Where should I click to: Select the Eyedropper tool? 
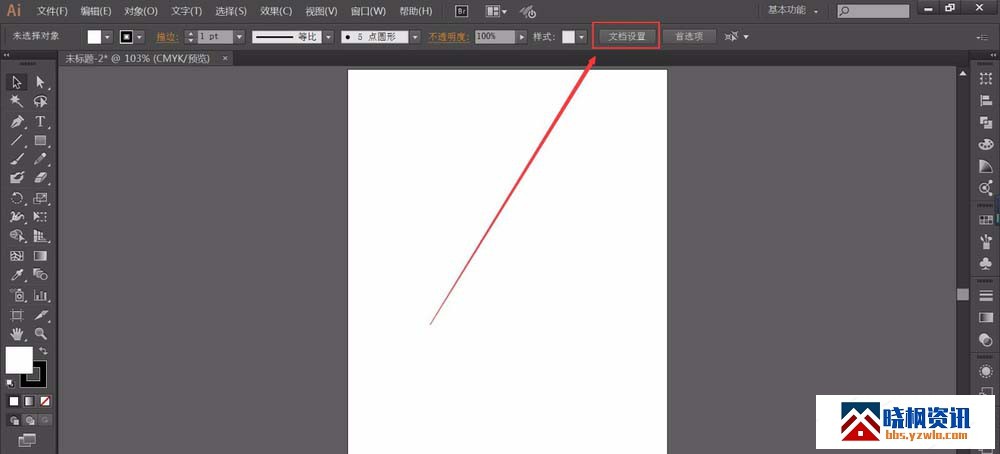coord(17,274)
